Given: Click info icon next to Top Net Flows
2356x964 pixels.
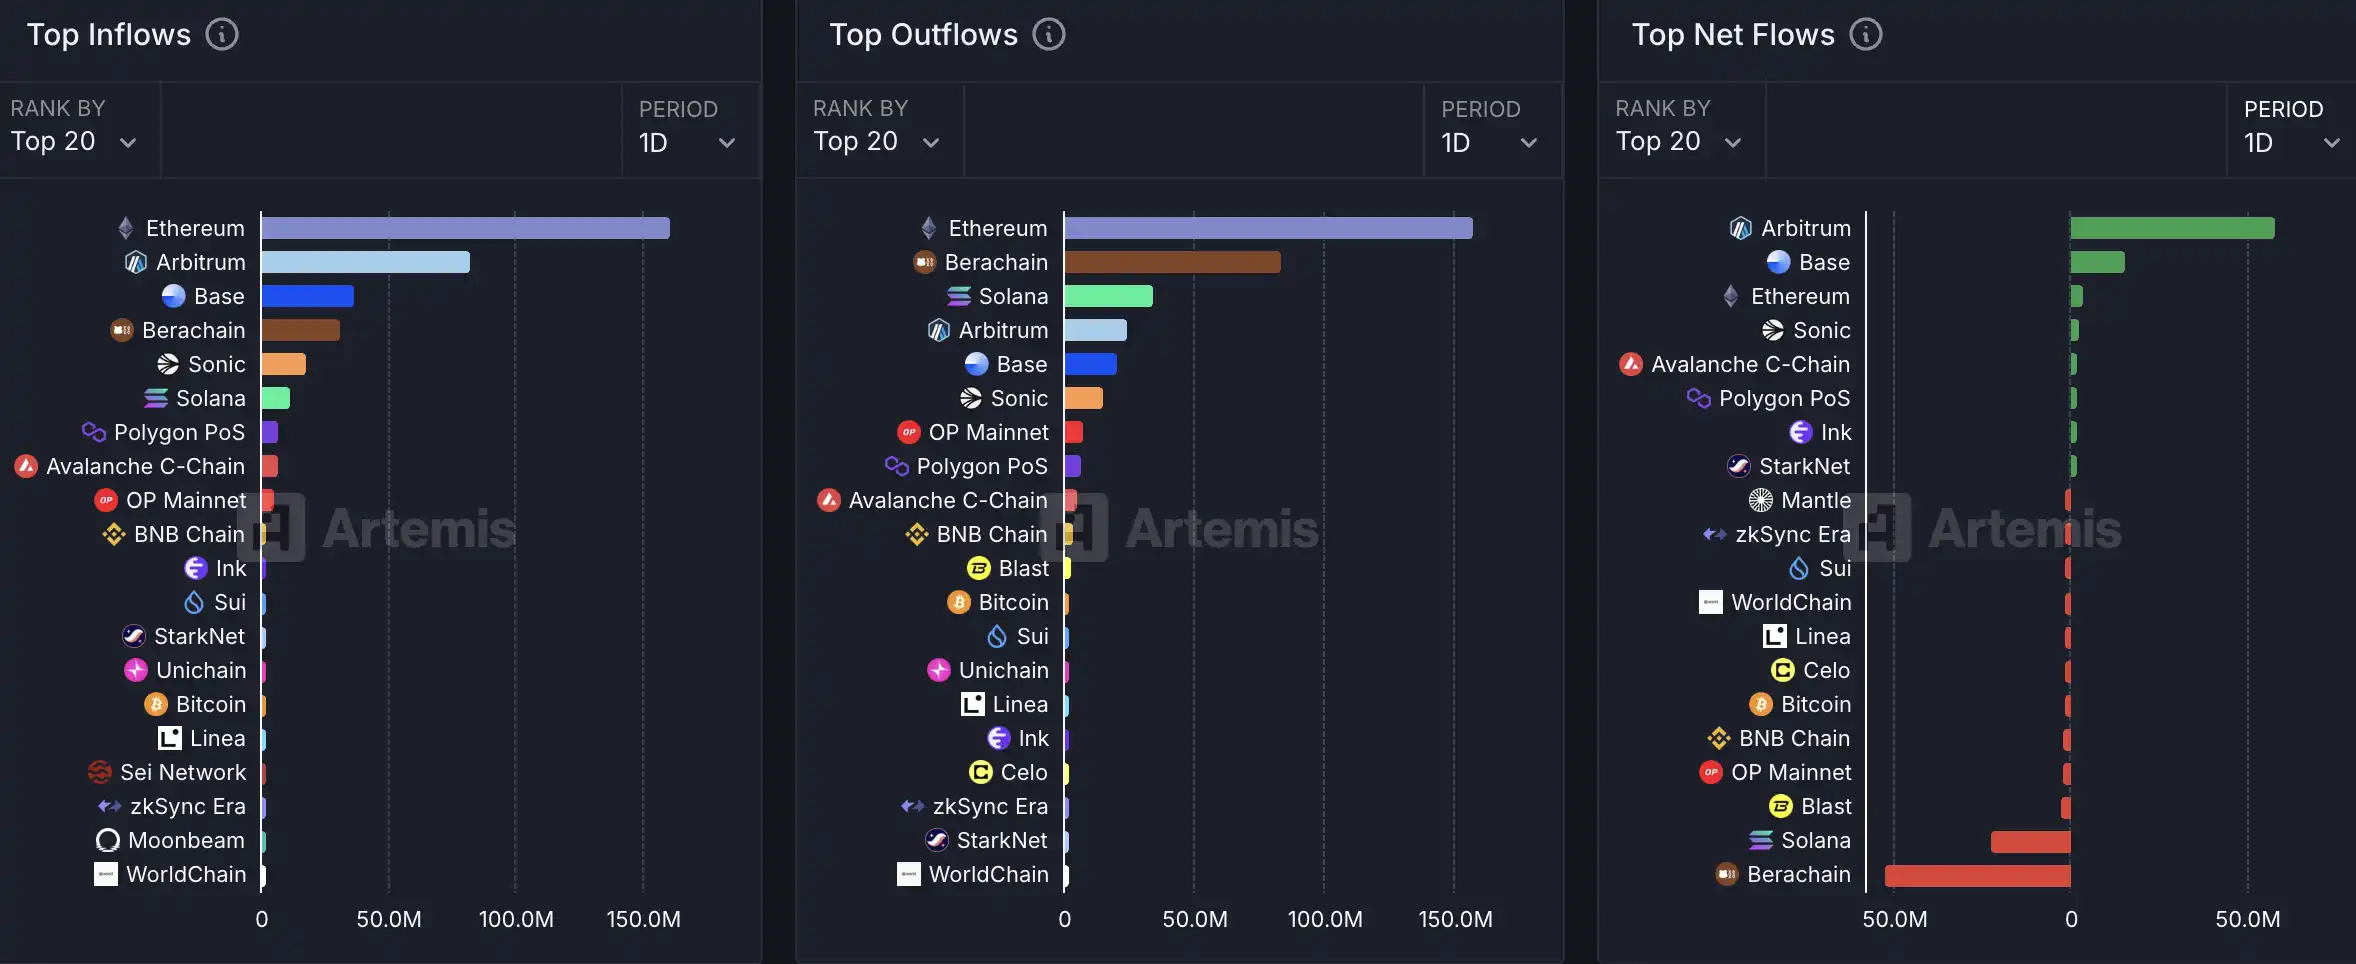Looking at the screenshot, I should (1866, 35).
